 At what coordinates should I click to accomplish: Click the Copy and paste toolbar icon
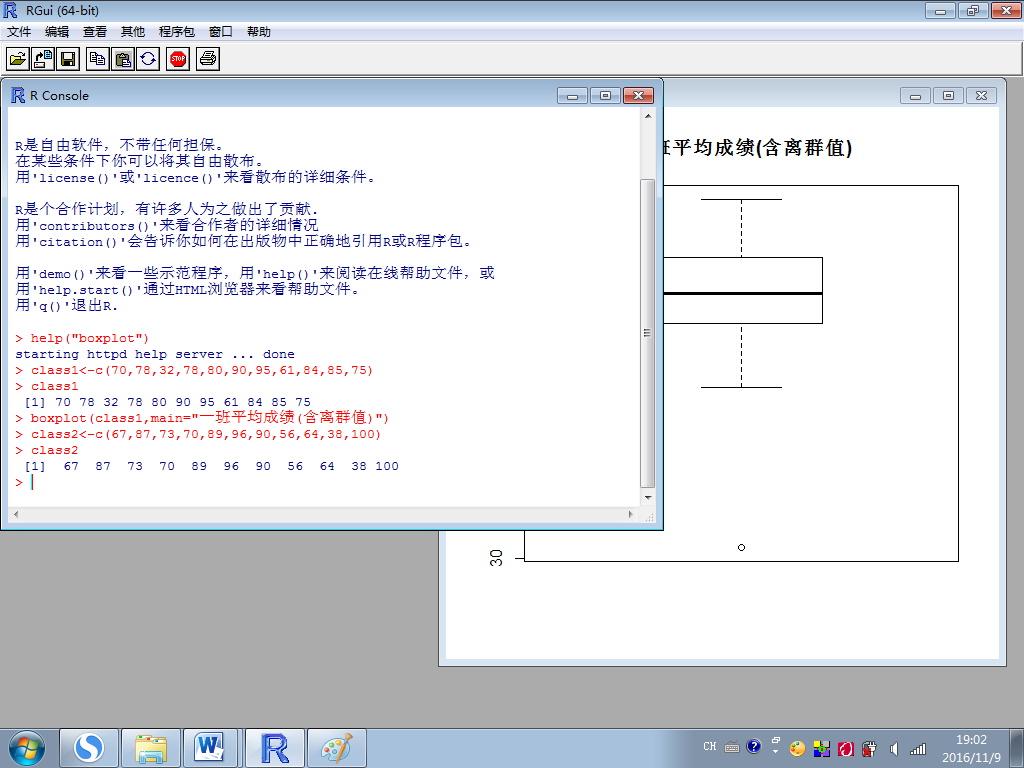(148, 59)
